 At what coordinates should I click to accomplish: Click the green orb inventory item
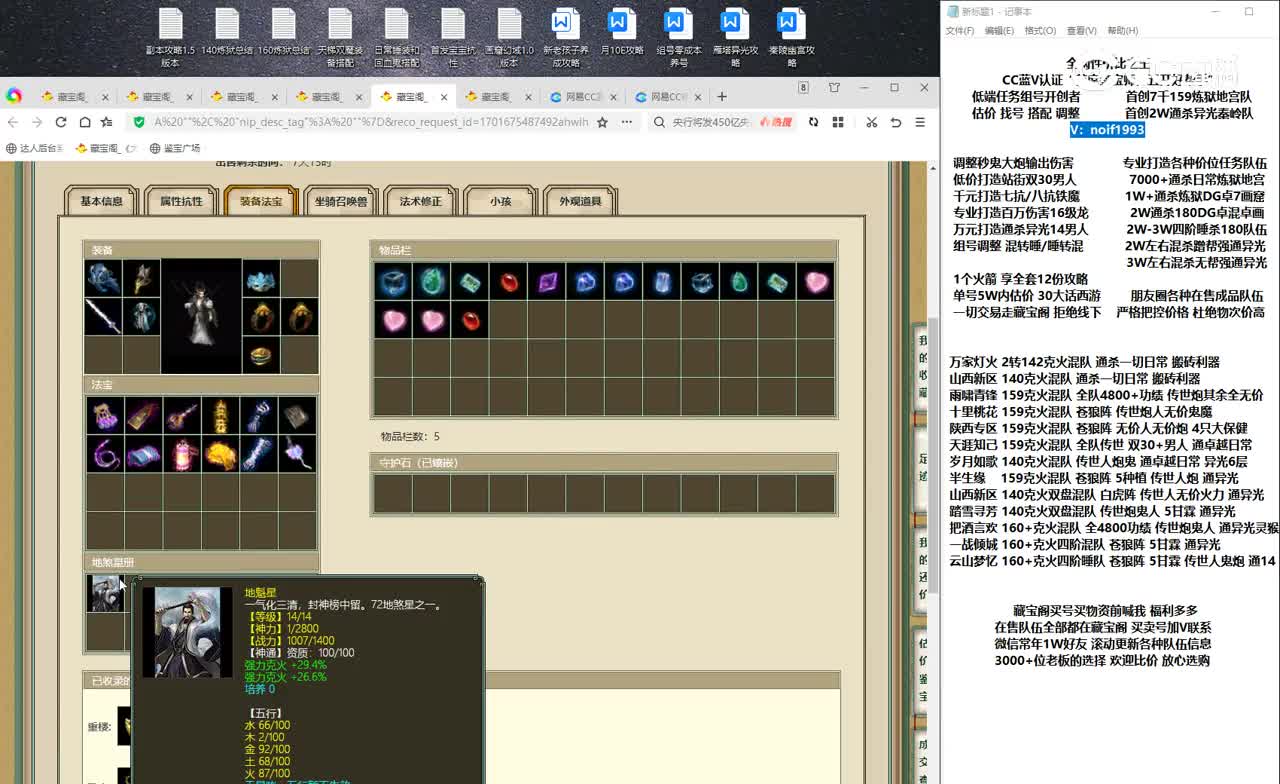pyautogui.click(x=432, y=282)
